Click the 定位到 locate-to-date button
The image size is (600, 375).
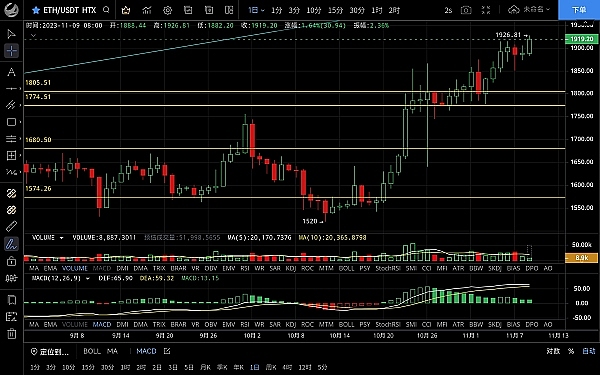click(x=50, y=351)
